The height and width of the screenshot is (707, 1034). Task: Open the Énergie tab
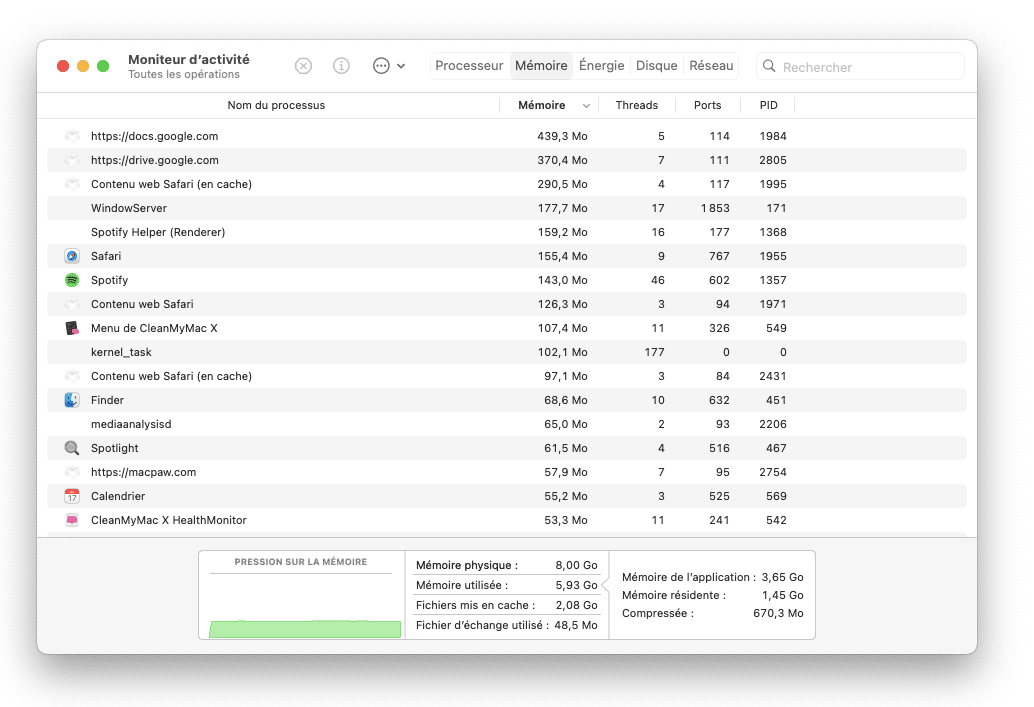(601, 66)
